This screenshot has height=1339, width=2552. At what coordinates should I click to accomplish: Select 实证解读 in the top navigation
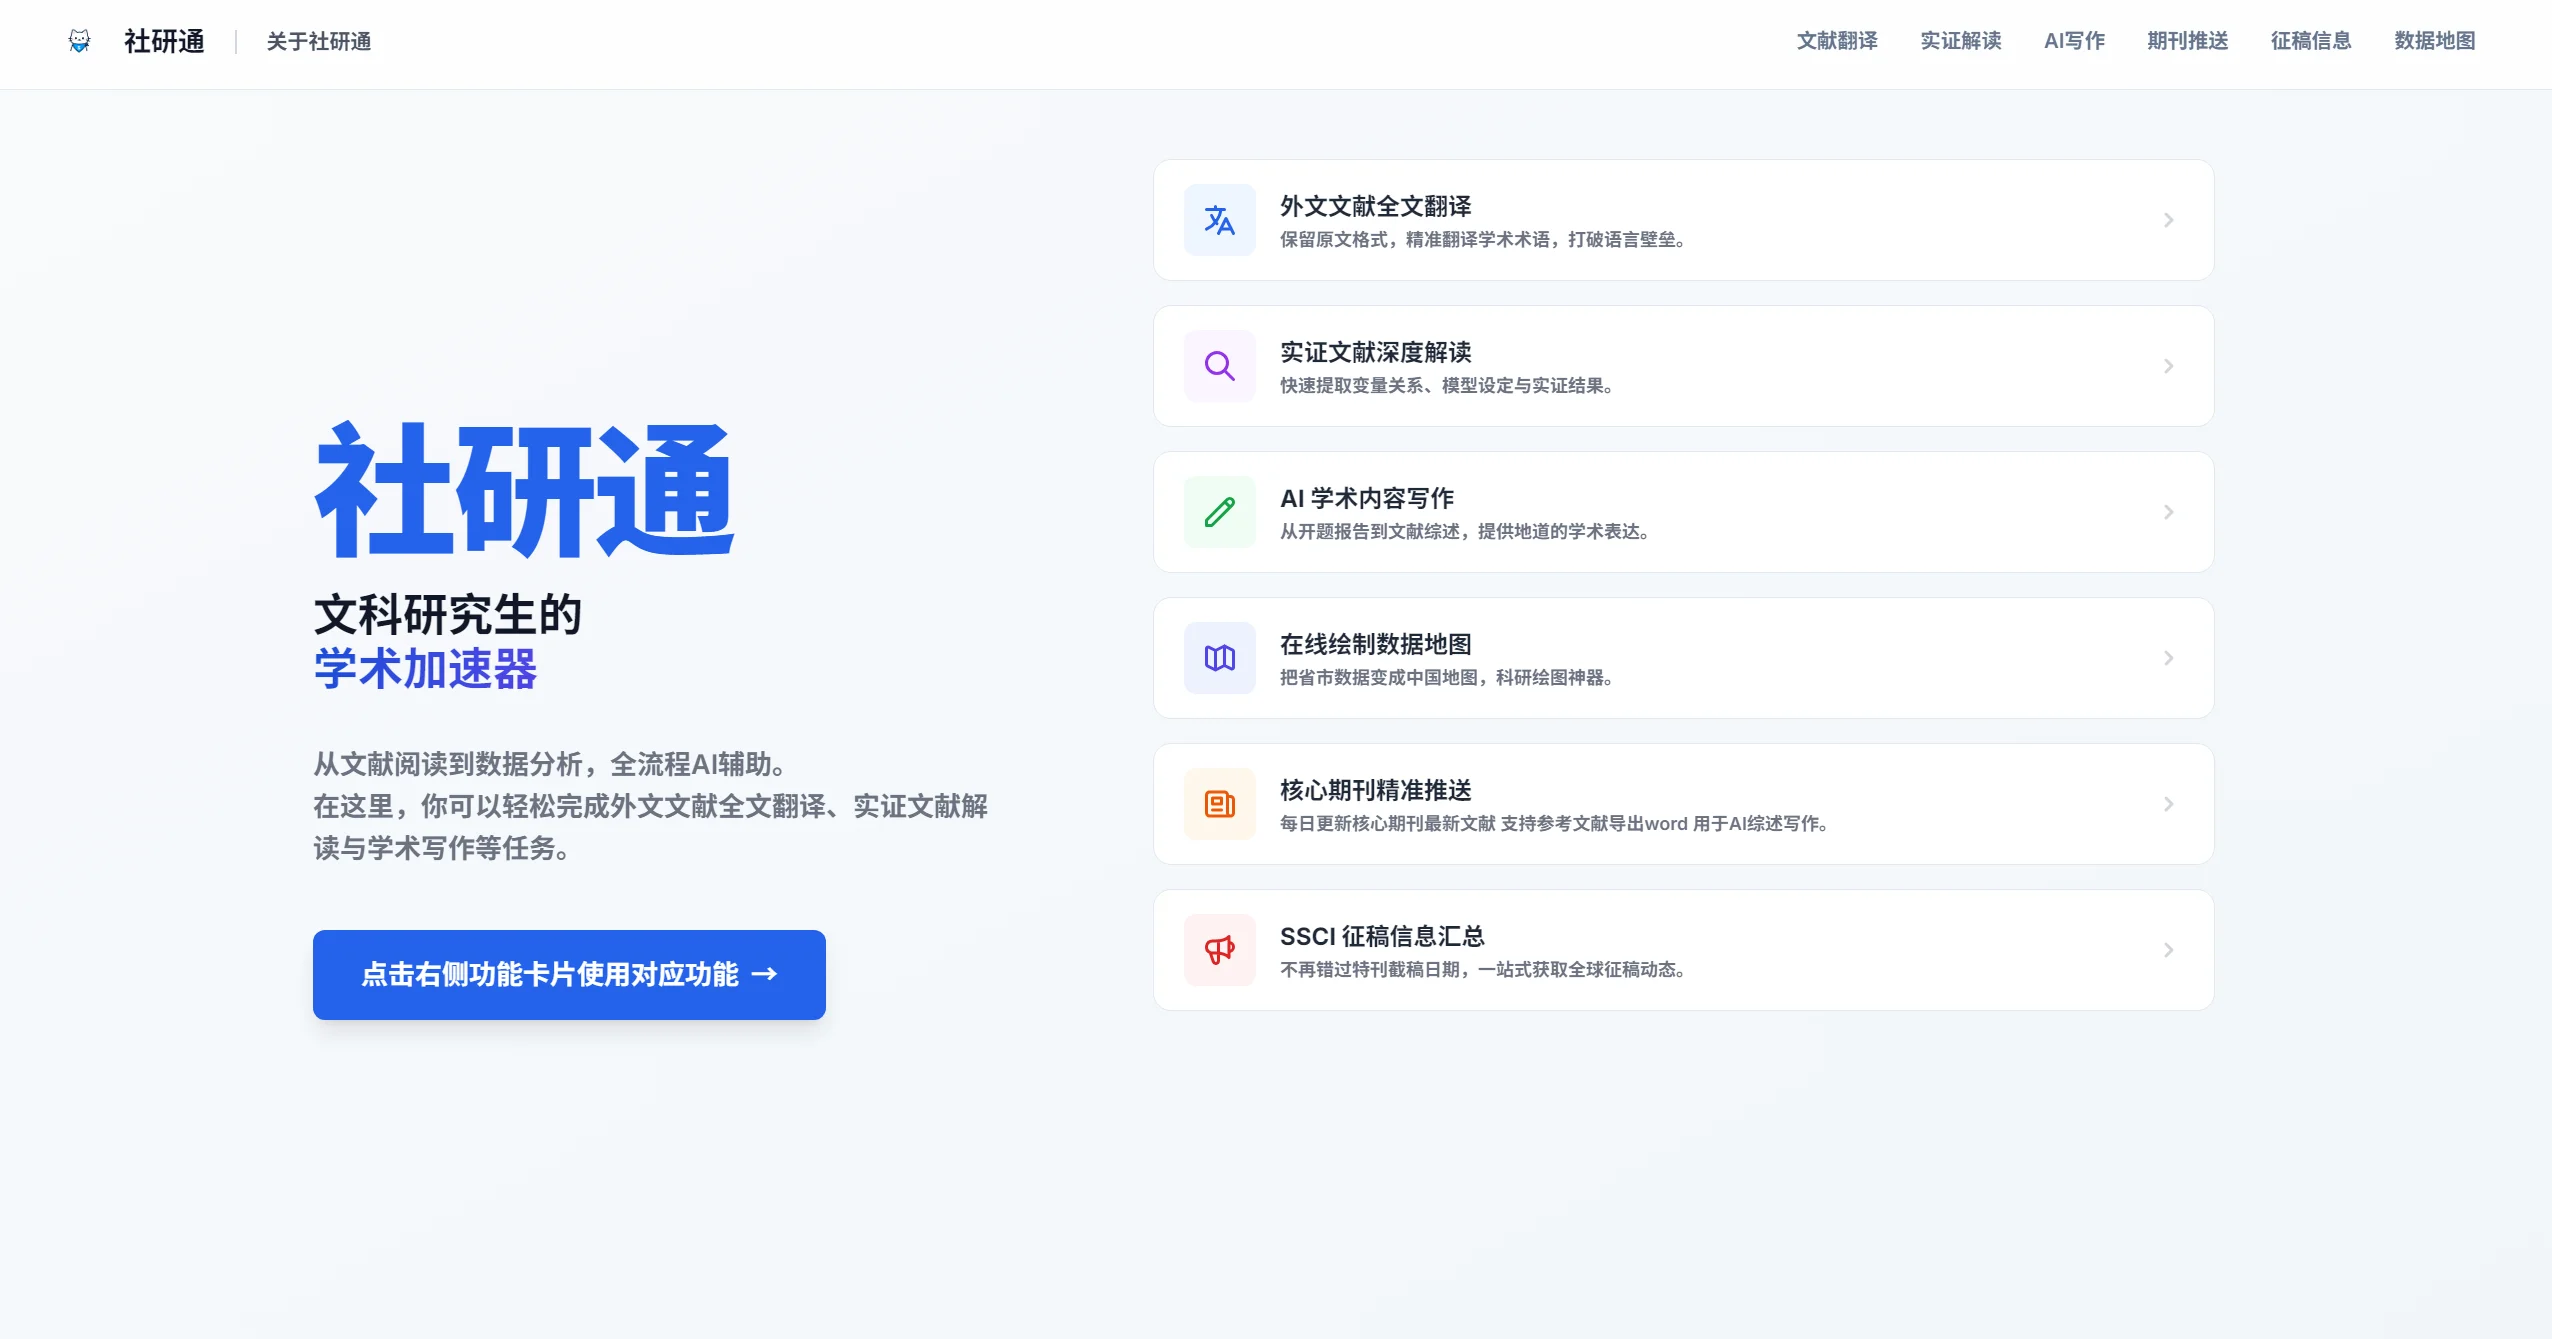(x=1960, y=41)
